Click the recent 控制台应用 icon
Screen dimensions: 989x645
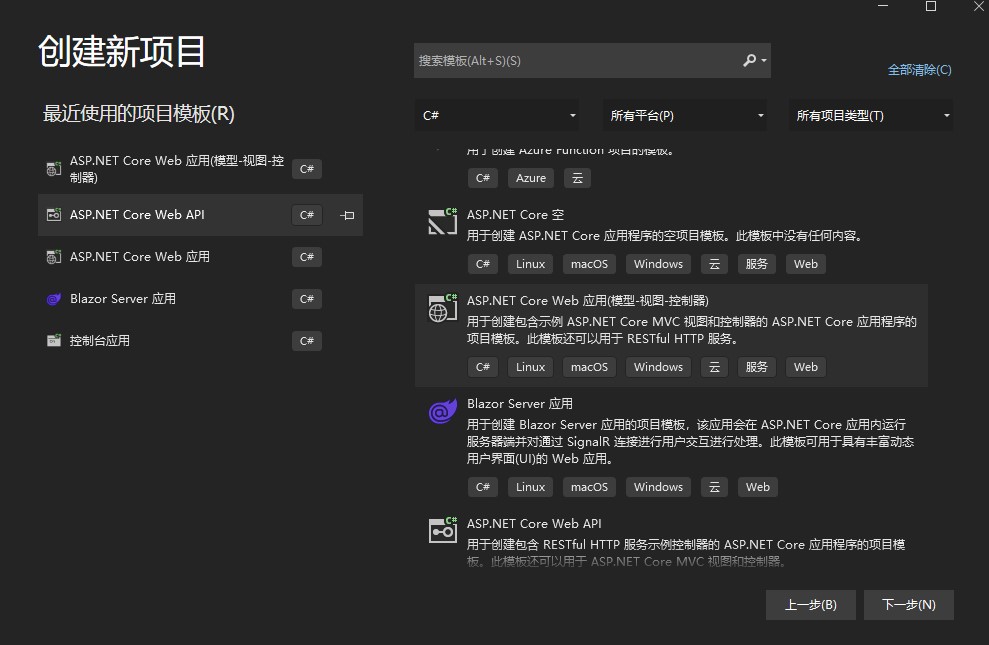point(54,340)
